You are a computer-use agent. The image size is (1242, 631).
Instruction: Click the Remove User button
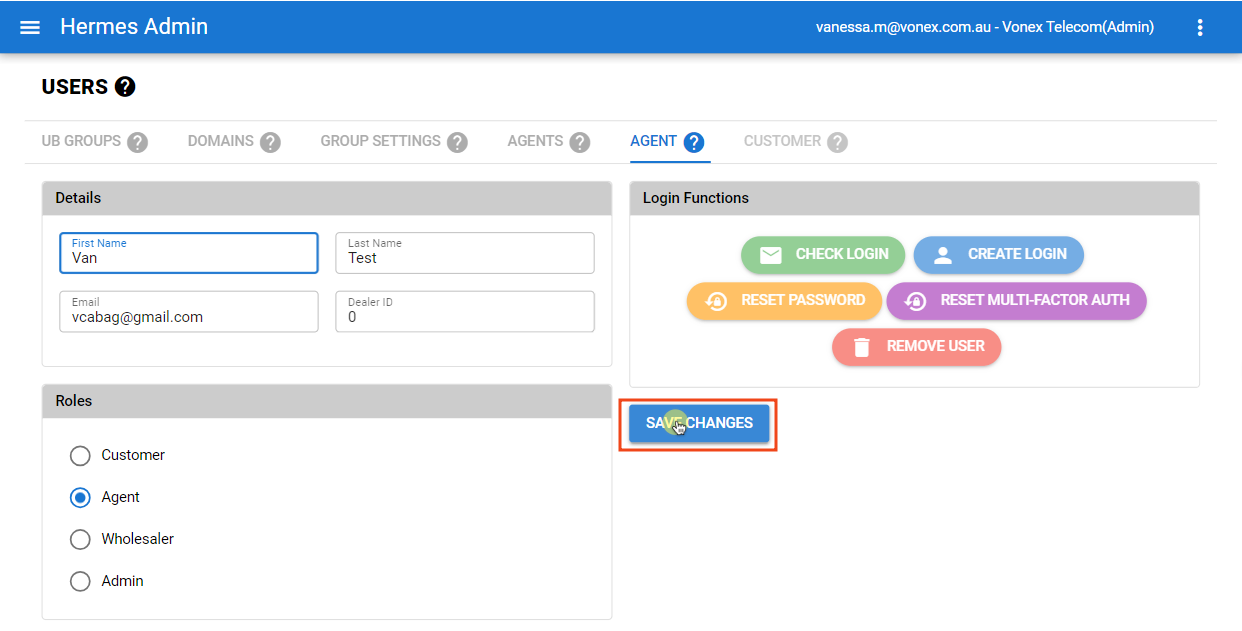click(x=916, y=347)
